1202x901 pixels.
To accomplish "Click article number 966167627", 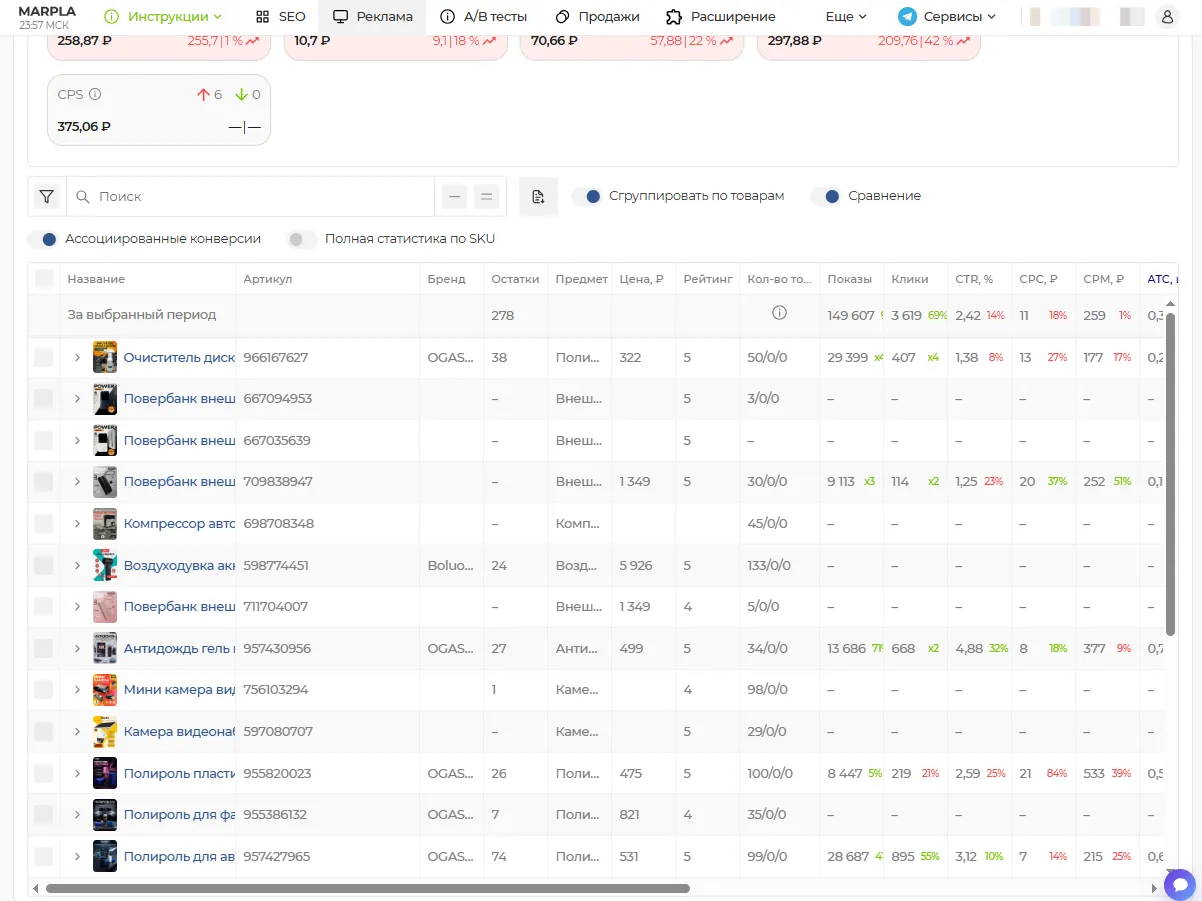I will coord(276,357).
